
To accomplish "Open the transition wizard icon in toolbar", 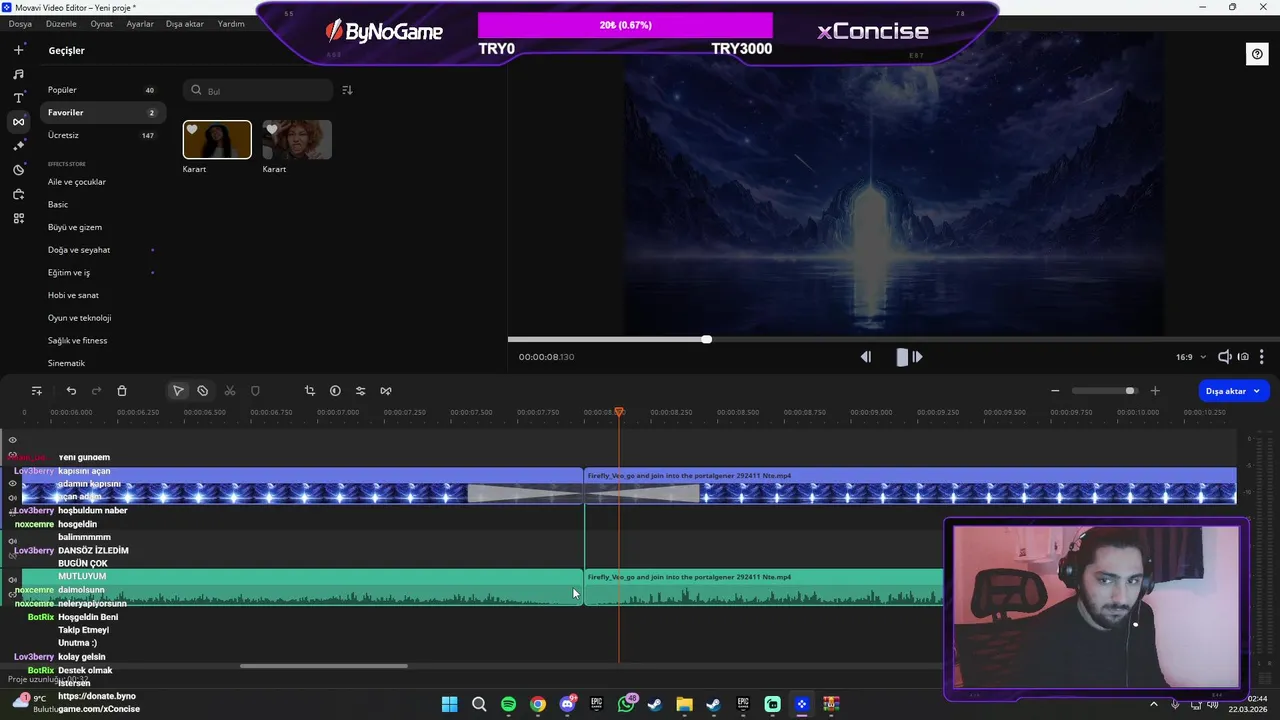I will (386, 391).
